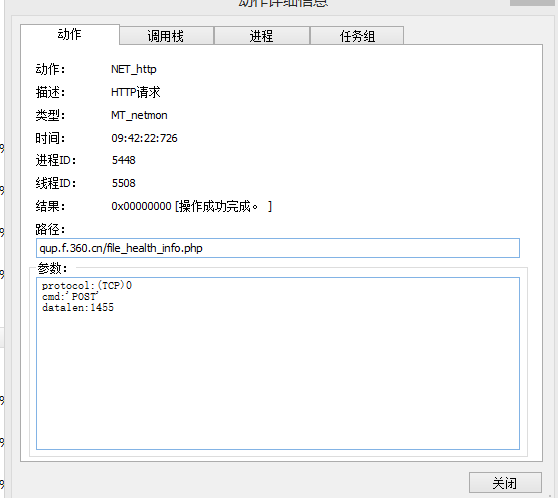This screenshot has height=498, width=558.
Task: Click the 动作: label
Action: coord(50,69)
